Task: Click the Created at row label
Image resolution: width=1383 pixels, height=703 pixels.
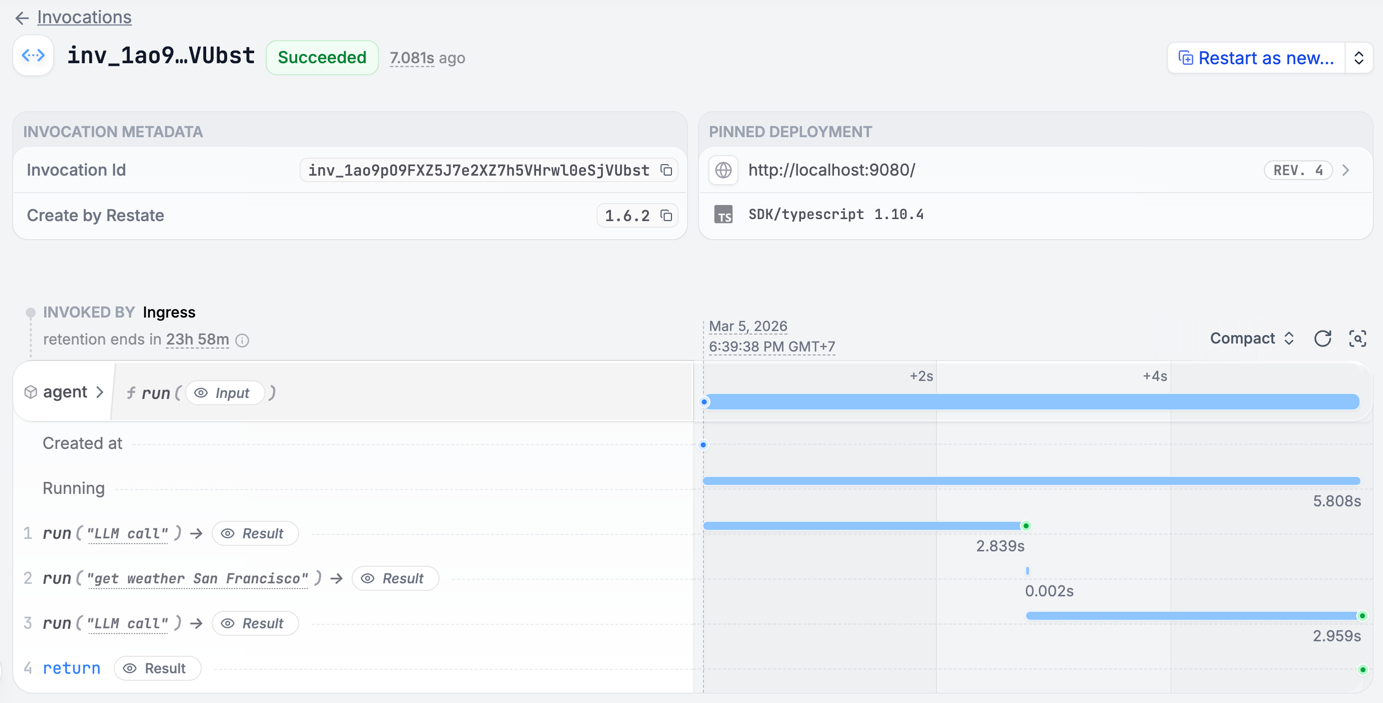Action: pos(82,443)
